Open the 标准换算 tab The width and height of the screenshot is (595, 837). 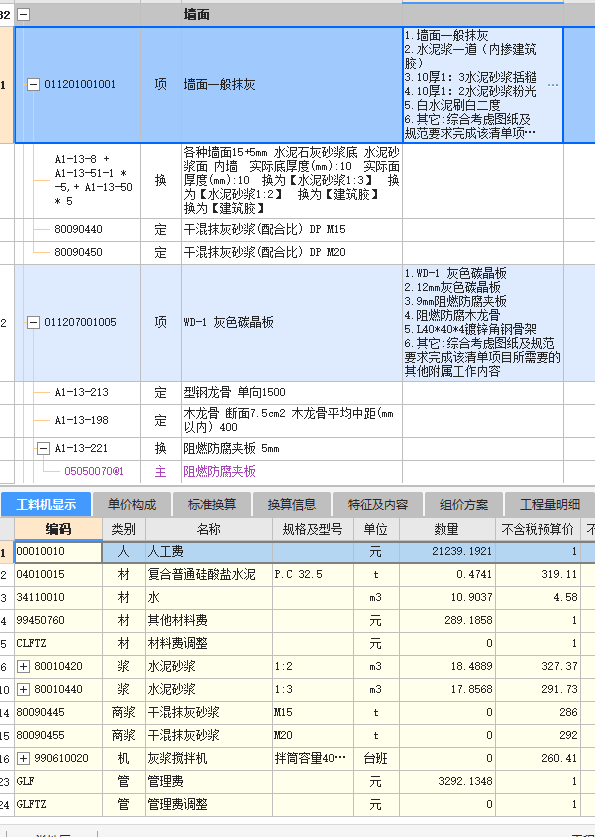click(212, 504)
